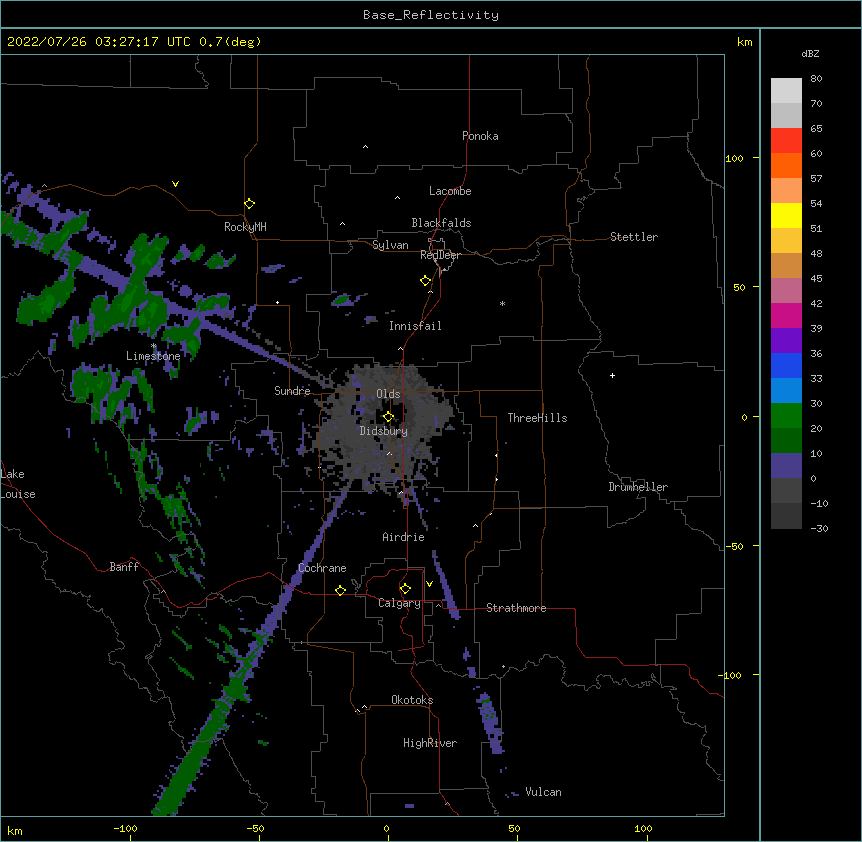
Task: Pick the yellow diamond marker below Cochrane
Action: (x=340, y=590)
